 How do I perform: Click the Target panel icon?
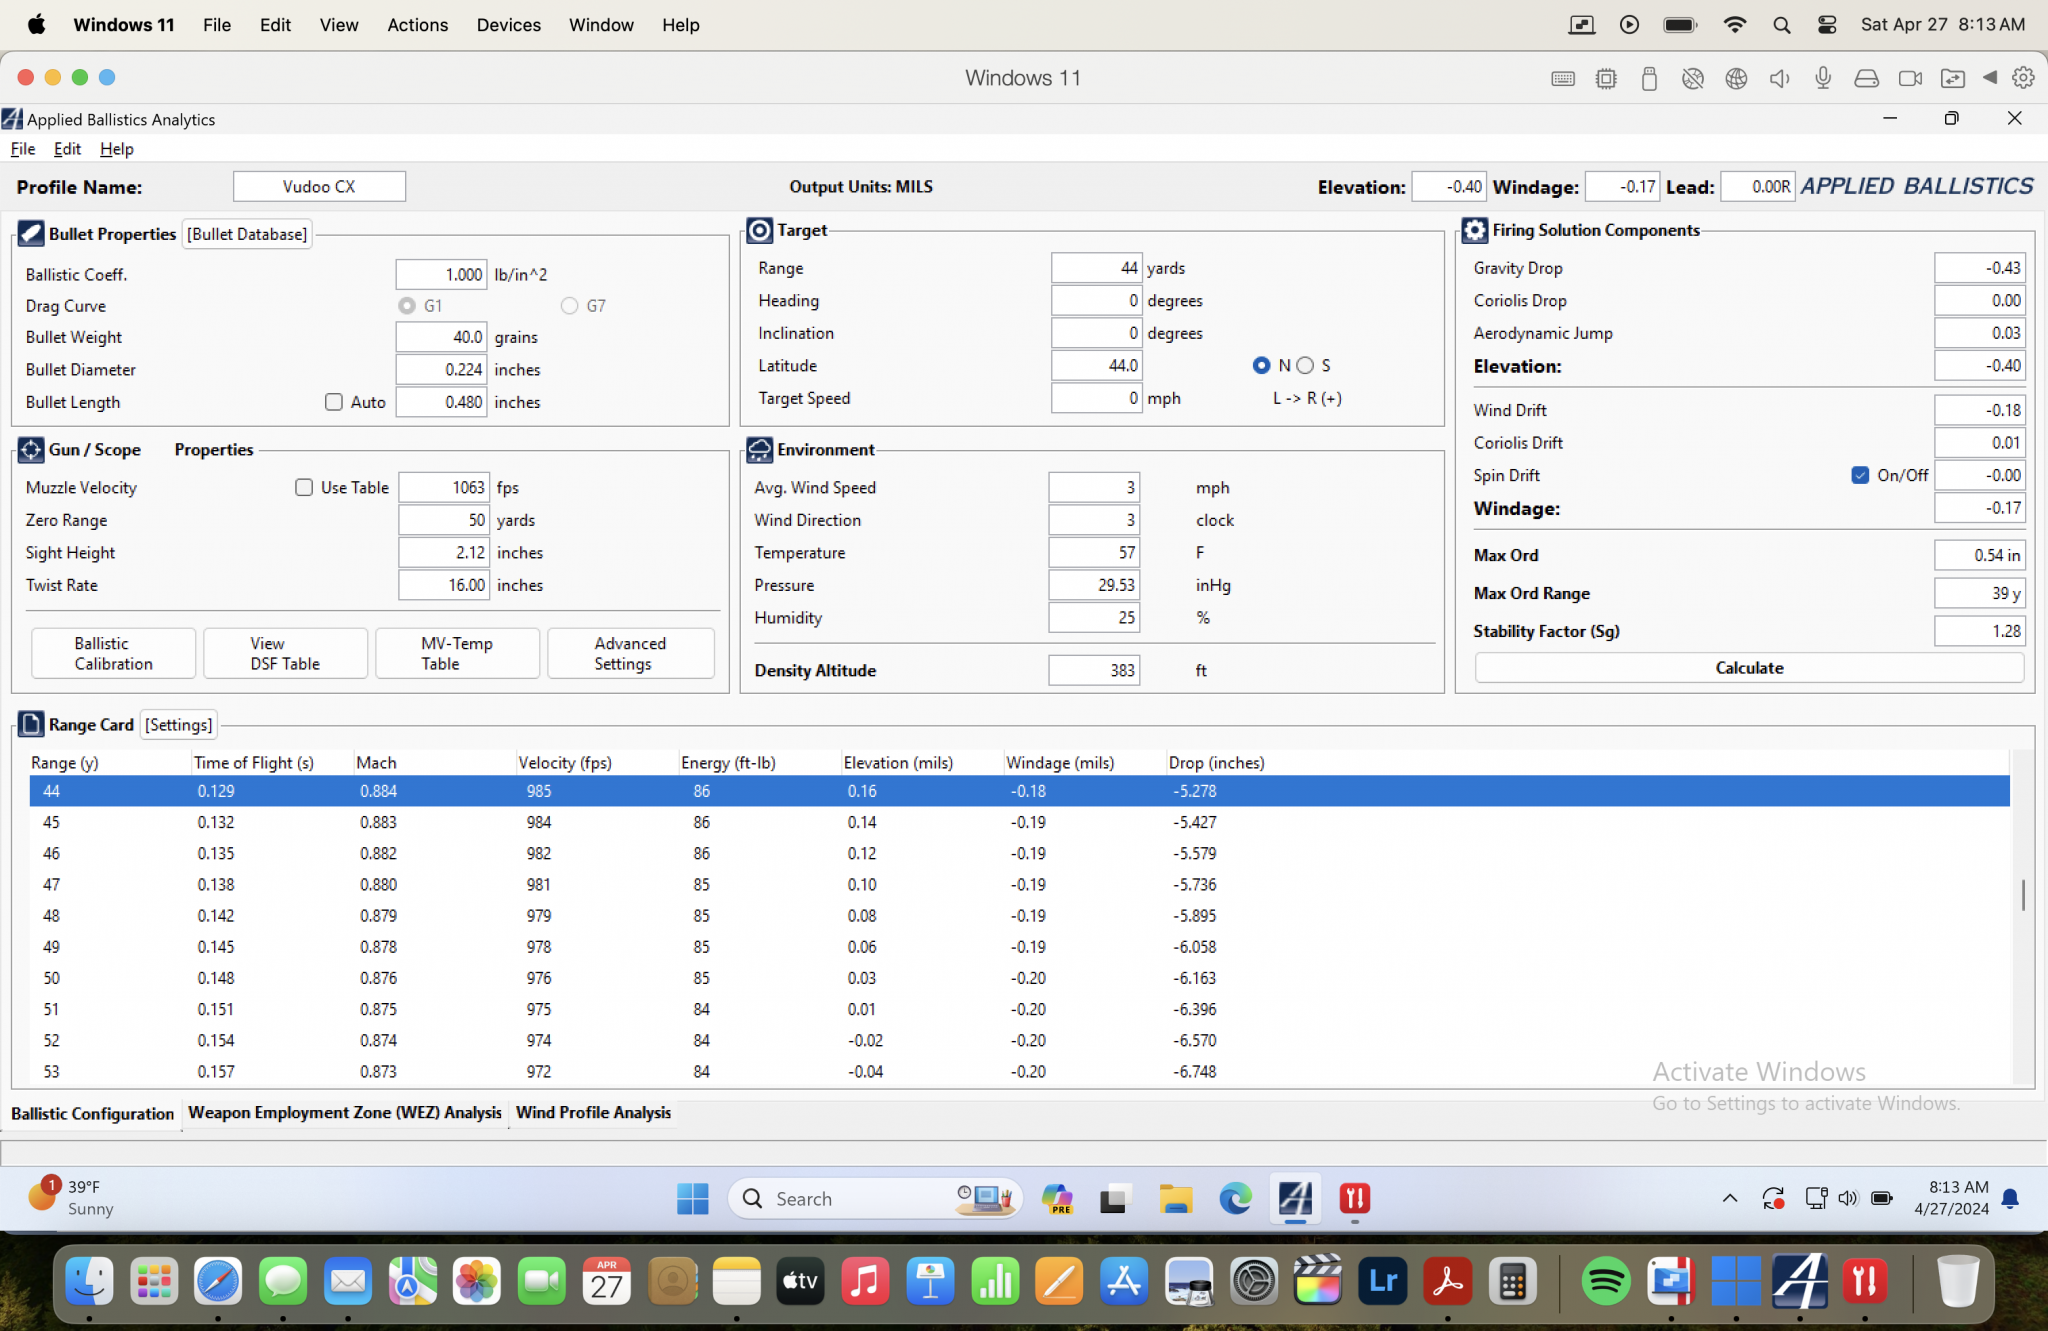point(760,230)
